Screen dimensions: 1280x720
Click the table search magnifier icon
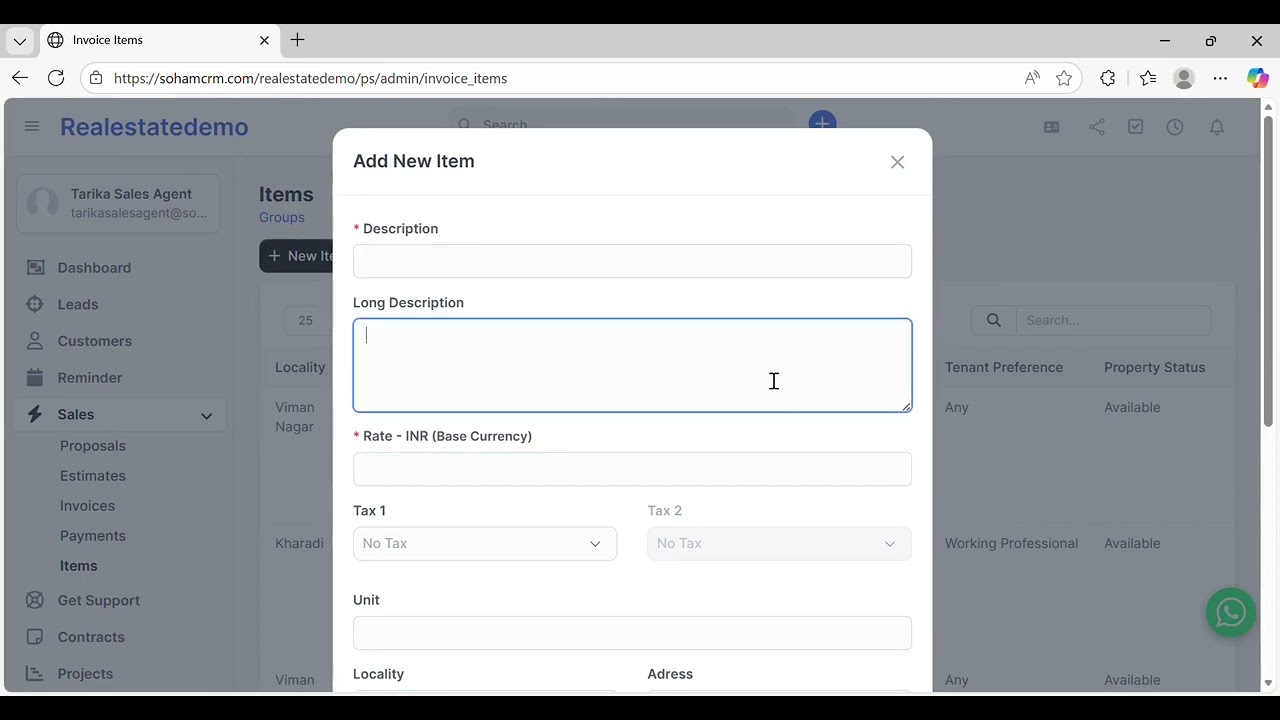(993, 320)
